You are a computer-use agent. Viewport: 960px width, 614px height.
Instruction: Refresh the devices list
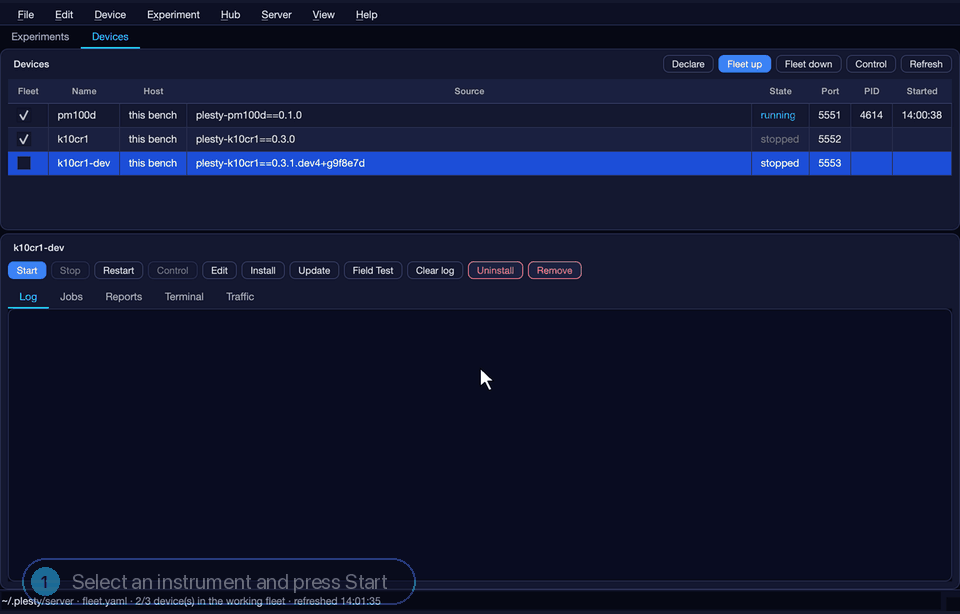[x=926, y=64]
